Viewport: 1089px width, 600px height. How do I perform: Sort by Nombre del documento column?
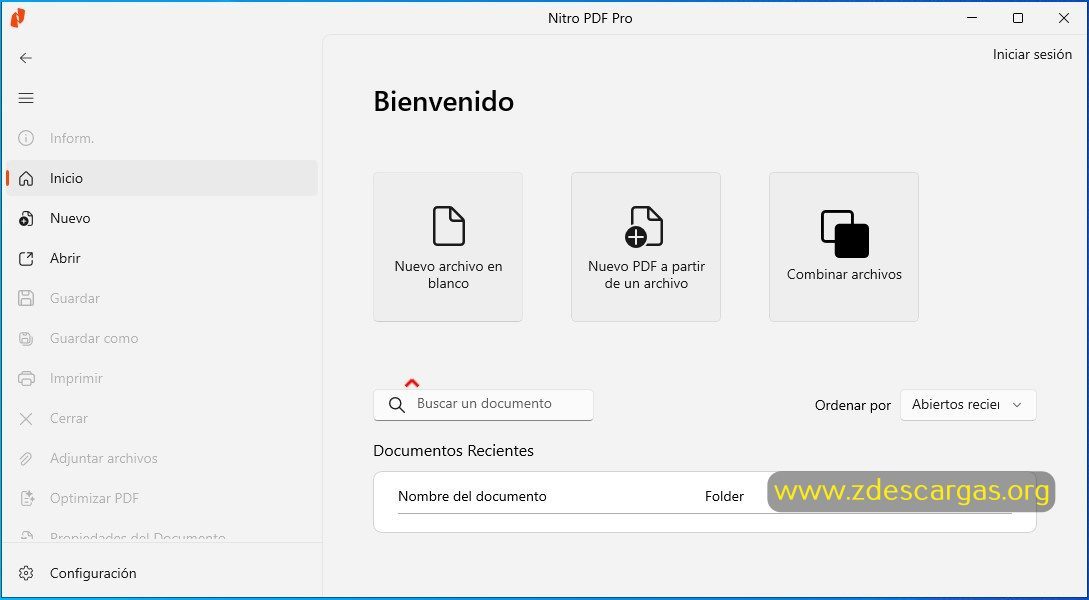tap(472, 497)
